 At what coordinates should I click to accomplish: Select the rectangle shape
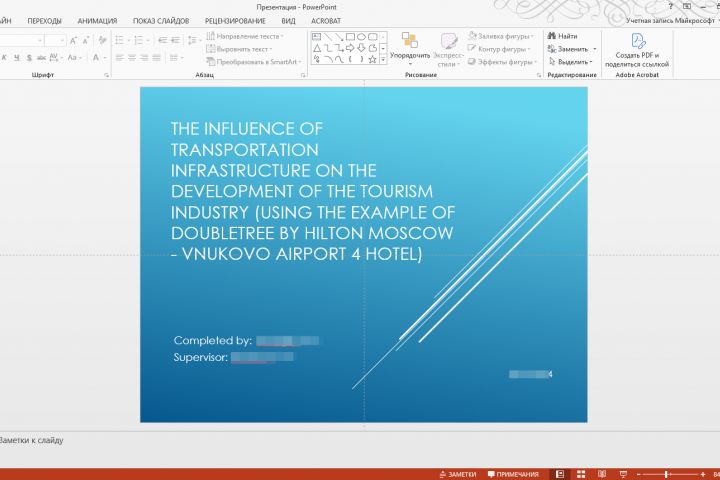coord(350,36)
